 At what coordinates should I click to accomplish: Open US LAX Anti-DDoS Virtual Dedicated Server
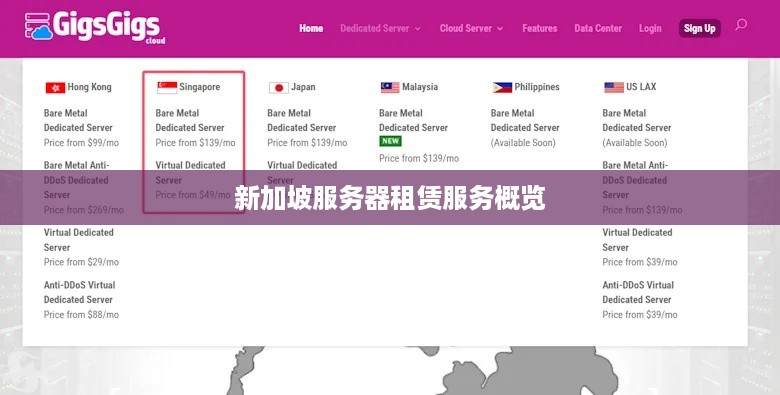[x=638, y=292]
